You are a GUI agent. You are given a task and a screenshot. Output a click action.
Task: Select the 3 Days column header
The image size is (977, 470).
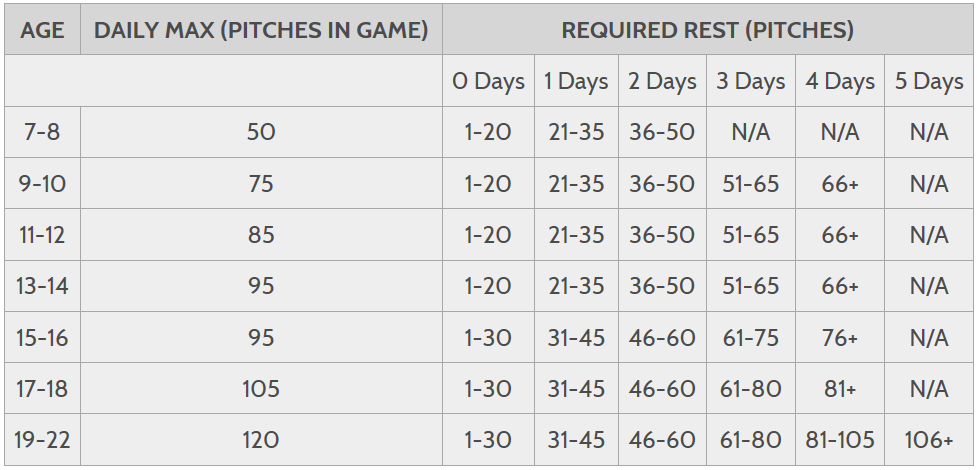click(751, 81)
